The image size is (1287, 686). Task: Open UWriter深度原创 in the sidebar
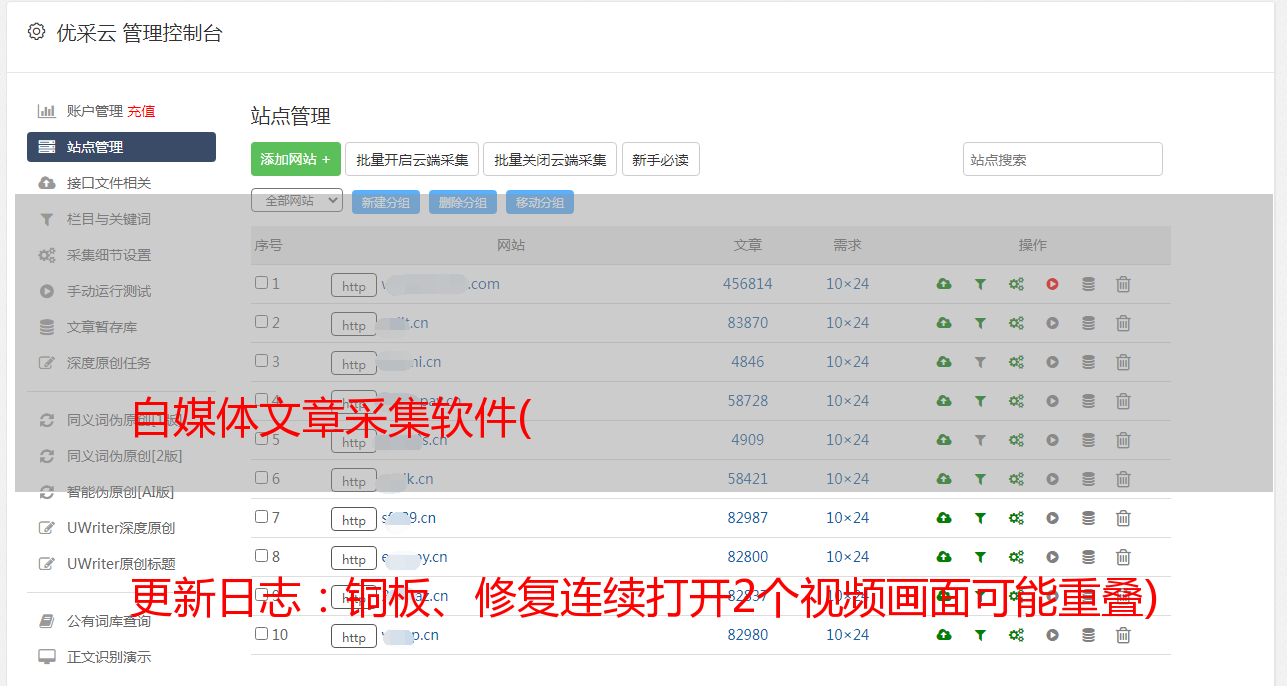click(121, 528)
